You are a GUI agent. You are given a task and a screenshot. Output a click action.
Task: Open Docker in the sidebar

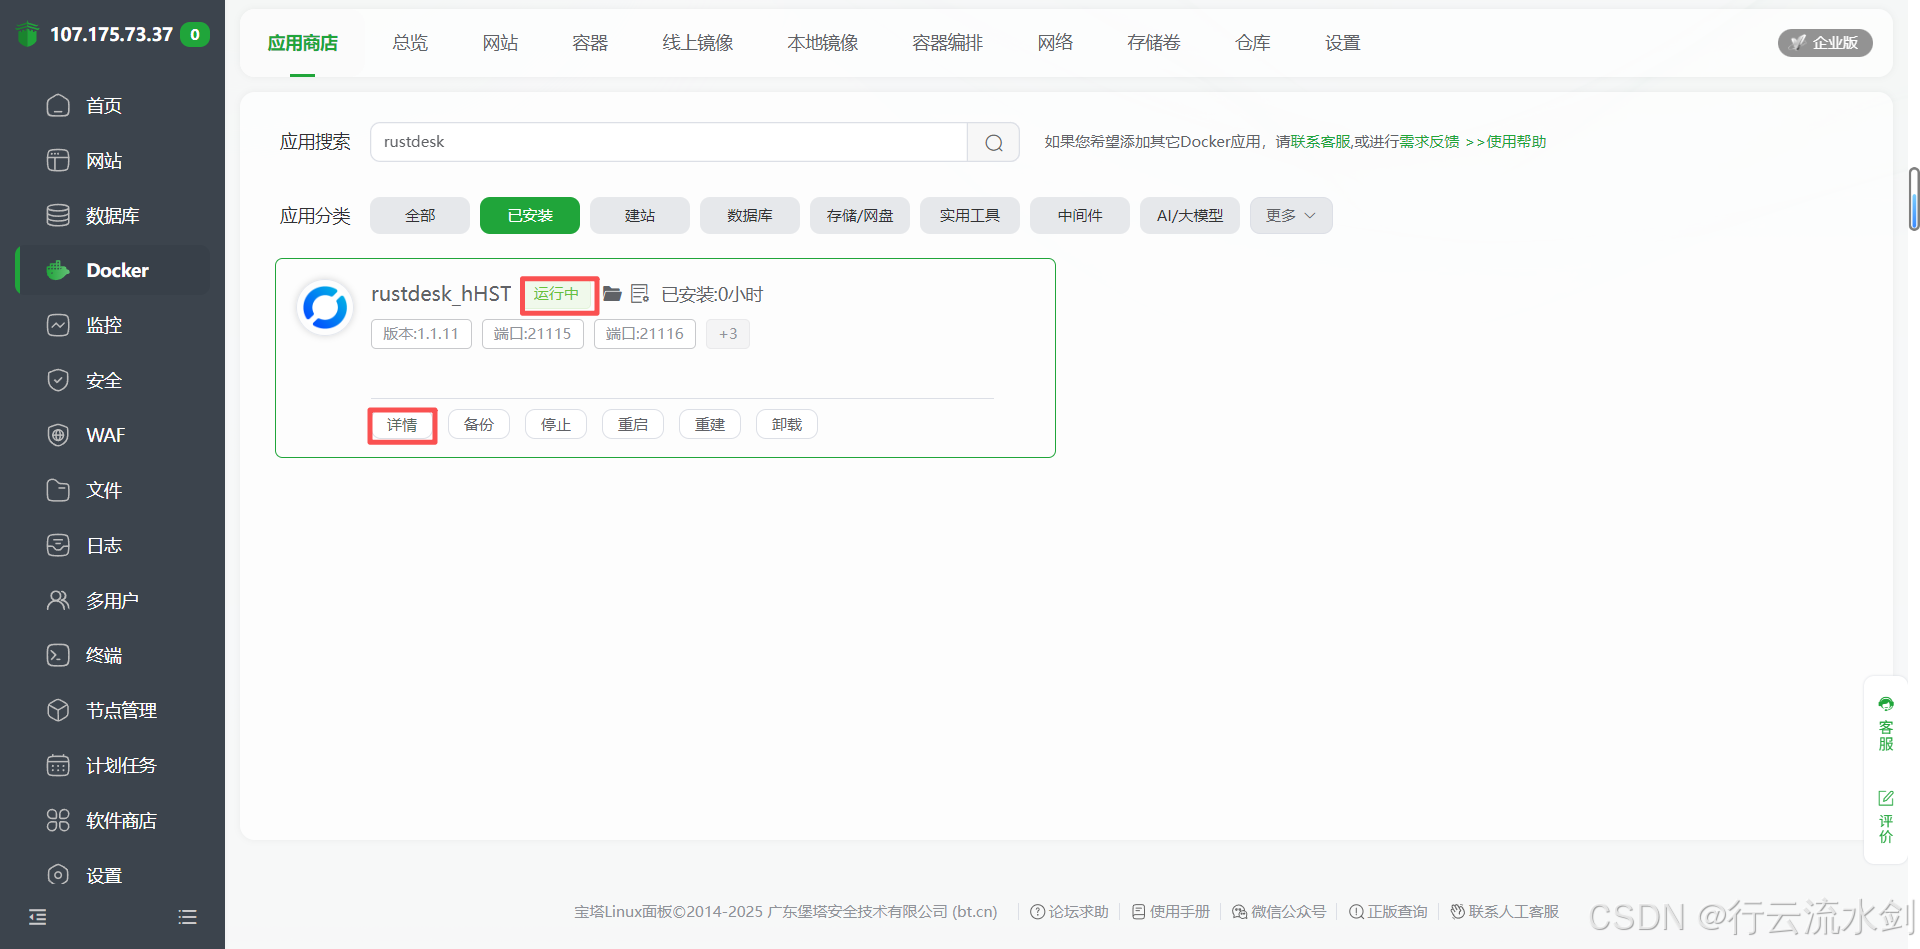(x=116, y=270)
